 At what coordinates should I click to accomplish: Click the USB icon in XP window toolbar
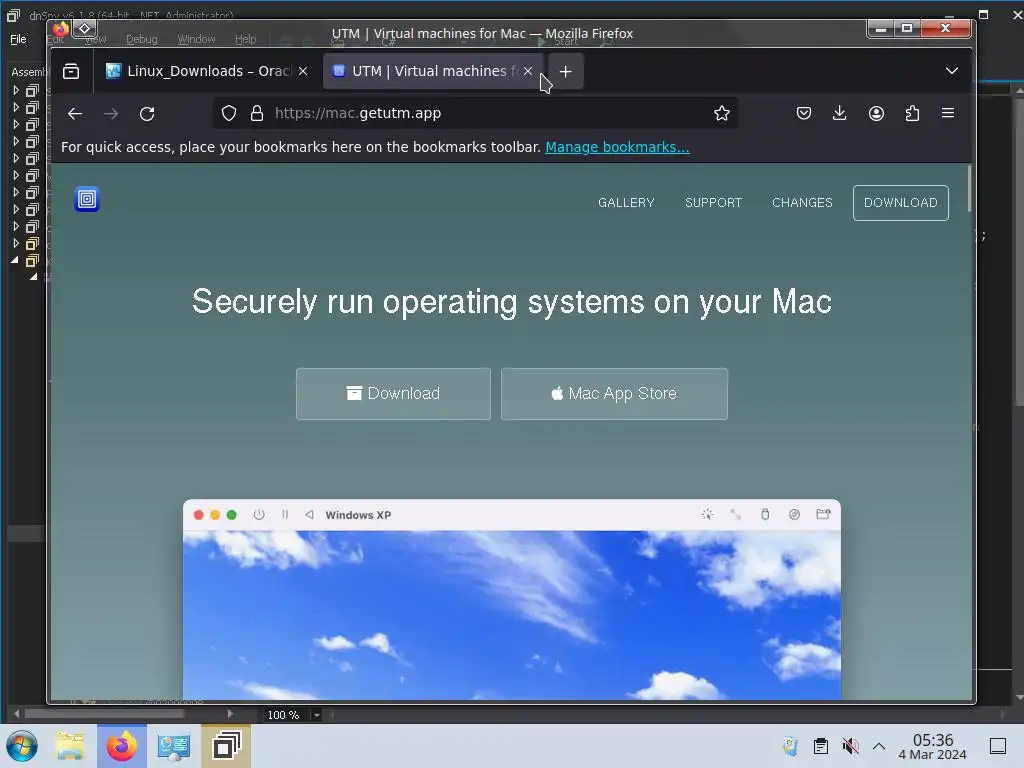pyautogui.click(x=765, y=514)
